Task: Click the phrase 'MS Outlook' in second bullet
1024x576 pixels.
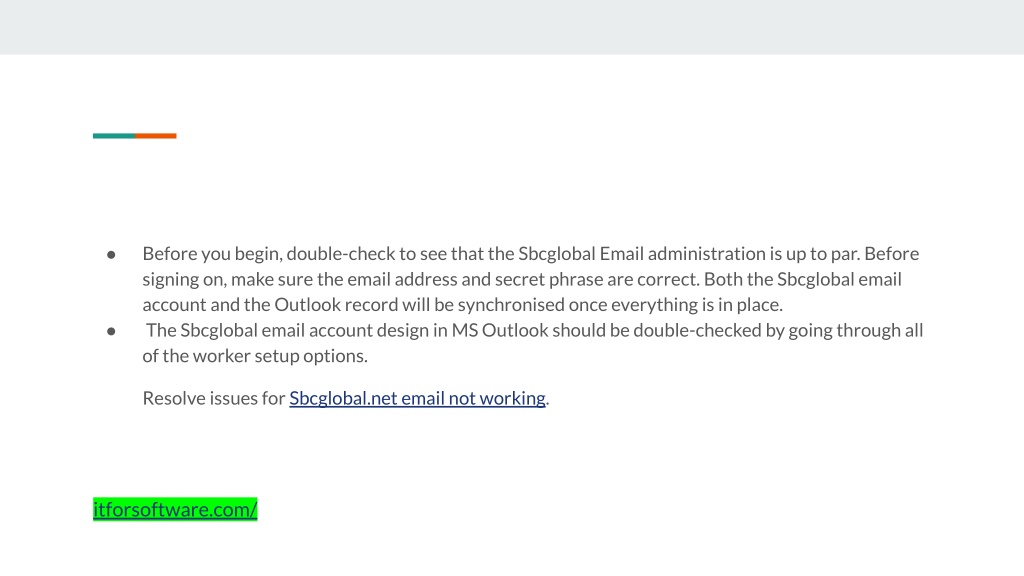Action: point(500,330)
